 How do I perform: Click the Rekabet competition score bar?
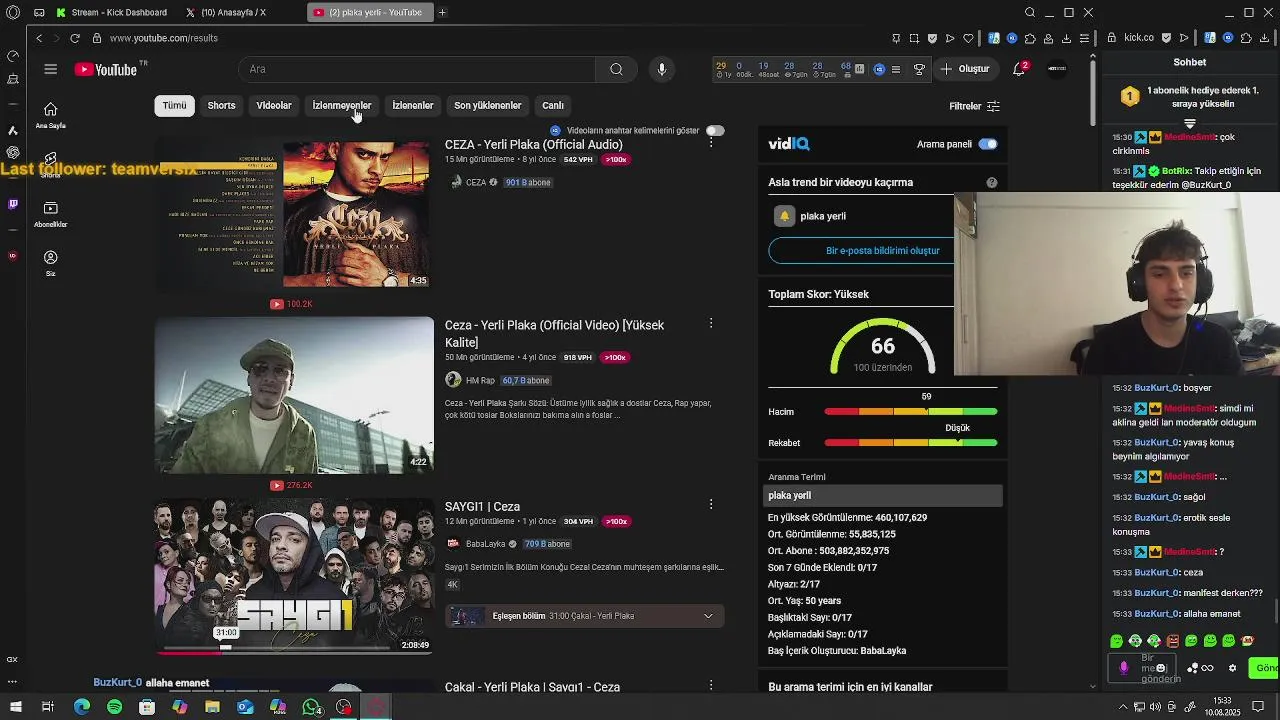pyautogui.click(x=911, y=443)
